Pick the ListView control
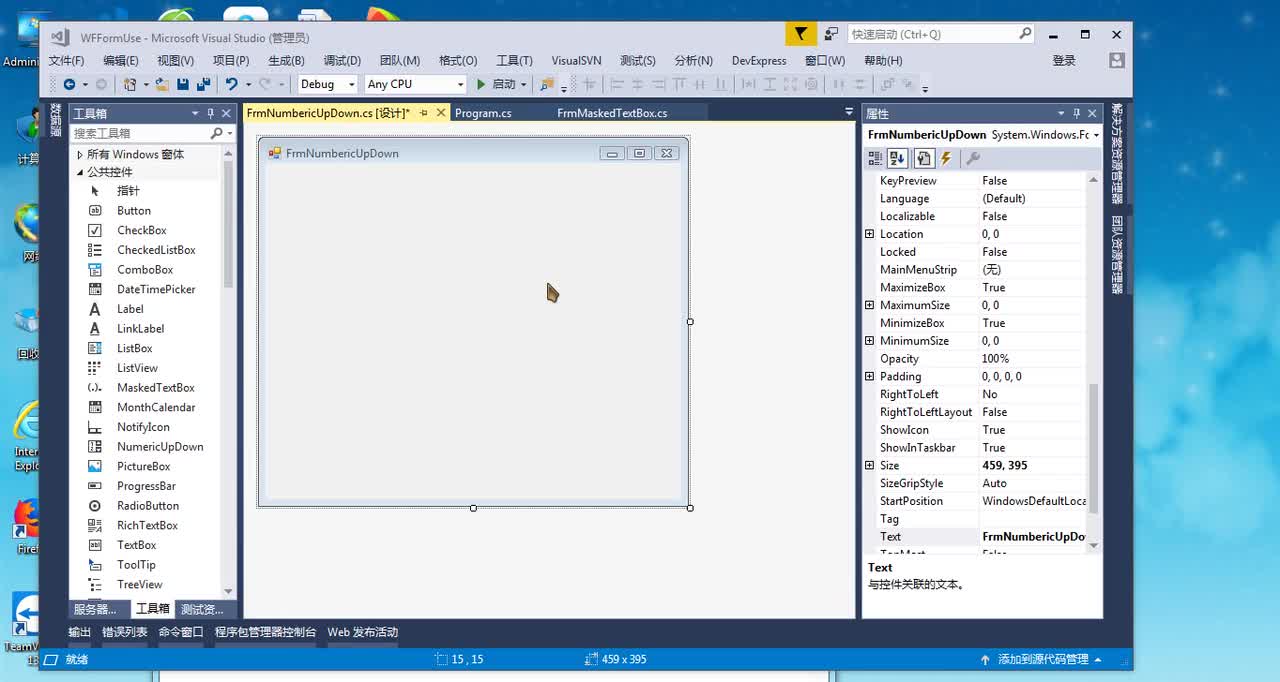 pyautogui.click(x=137, y=368)
